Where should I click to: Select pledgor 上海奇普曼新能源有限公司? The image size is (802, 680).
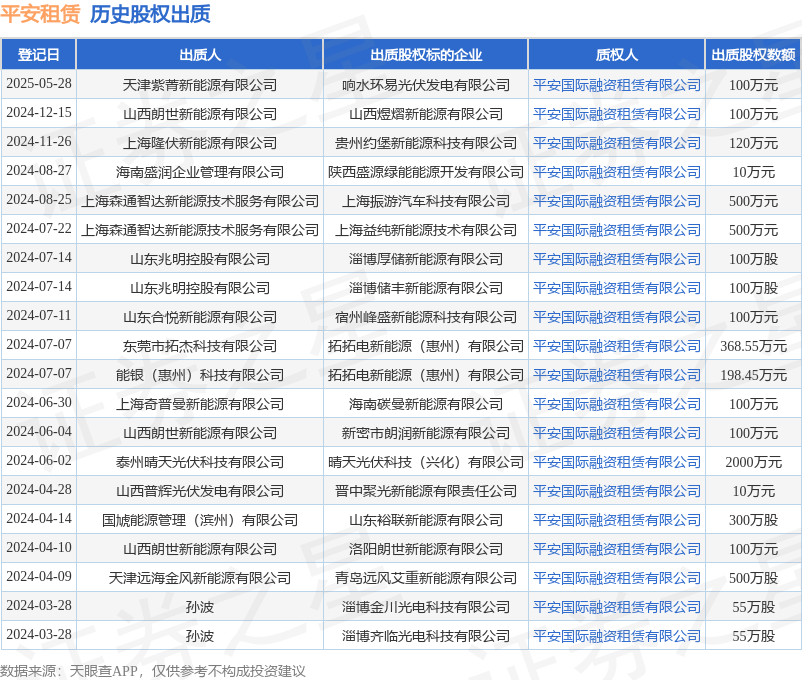click(x=200, y=404)
